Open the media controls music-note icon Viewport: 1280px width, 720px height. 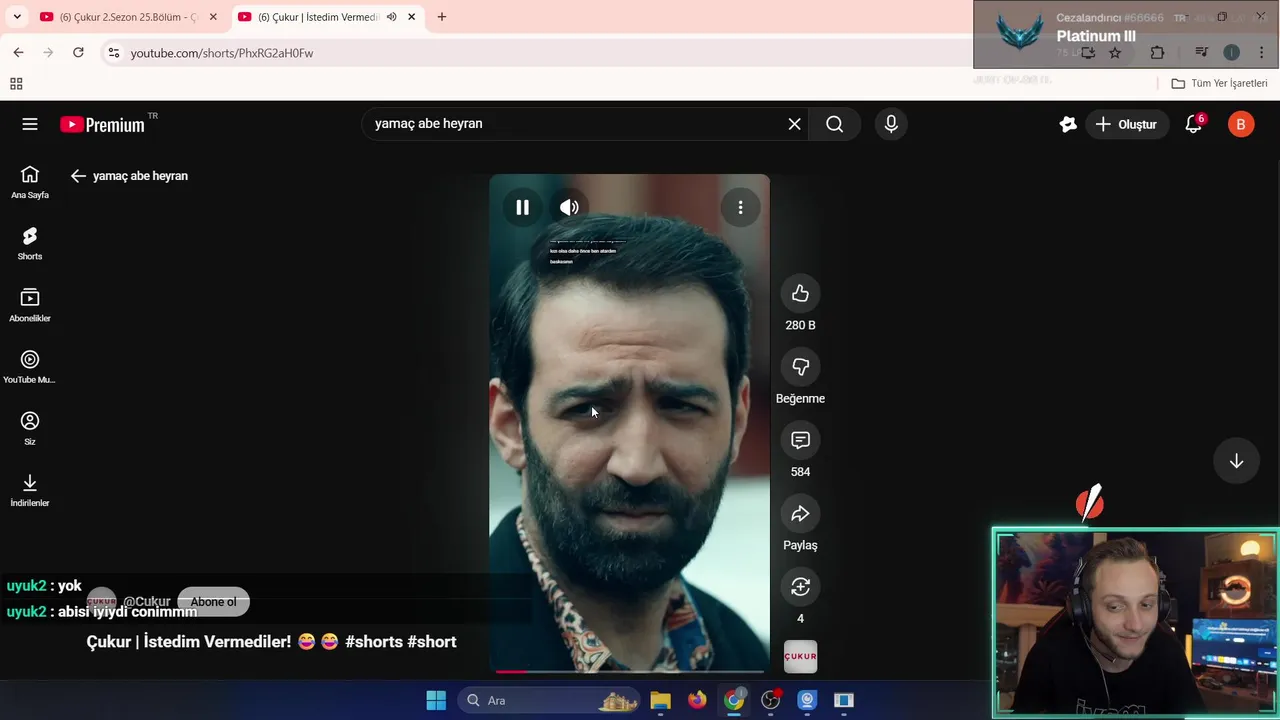point(1201,53)
